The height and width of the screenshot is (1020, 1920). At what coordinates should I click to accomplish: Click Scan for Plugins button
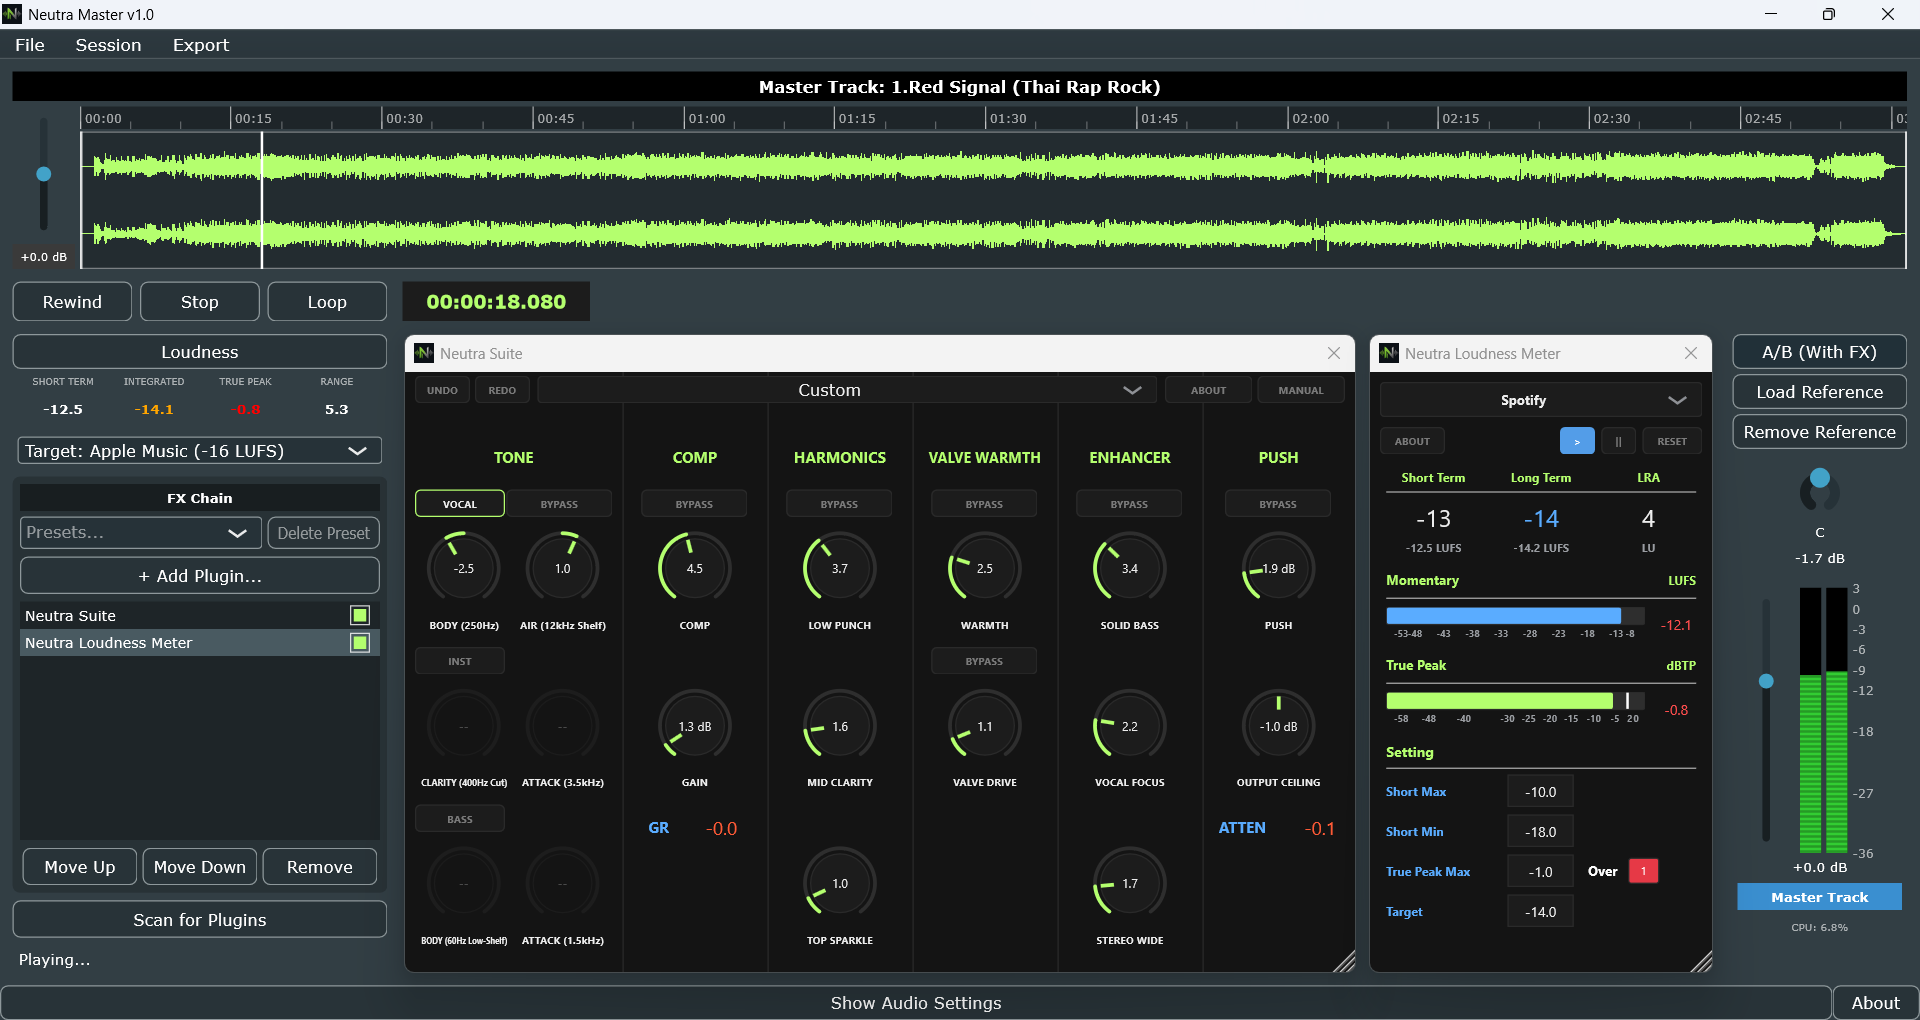point(200,920)
